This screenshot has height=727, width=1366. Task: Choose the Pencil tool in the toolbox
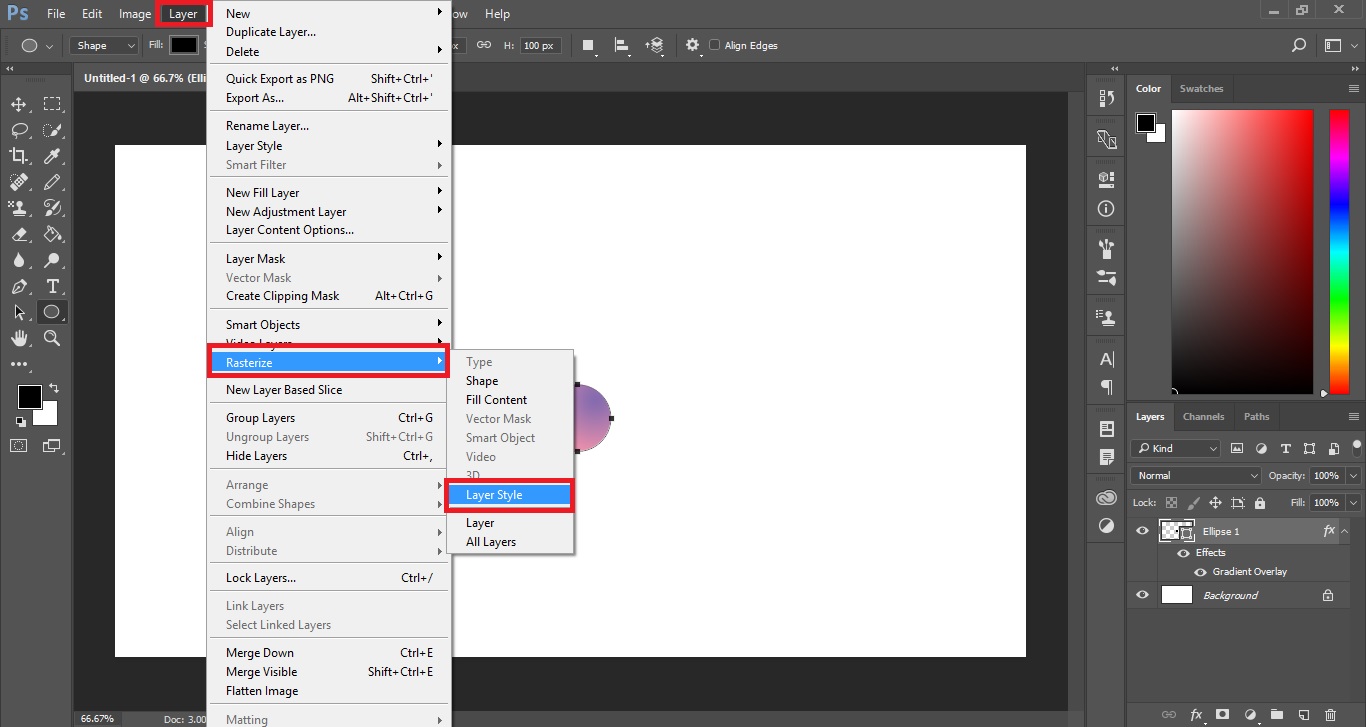click(52, 182)
